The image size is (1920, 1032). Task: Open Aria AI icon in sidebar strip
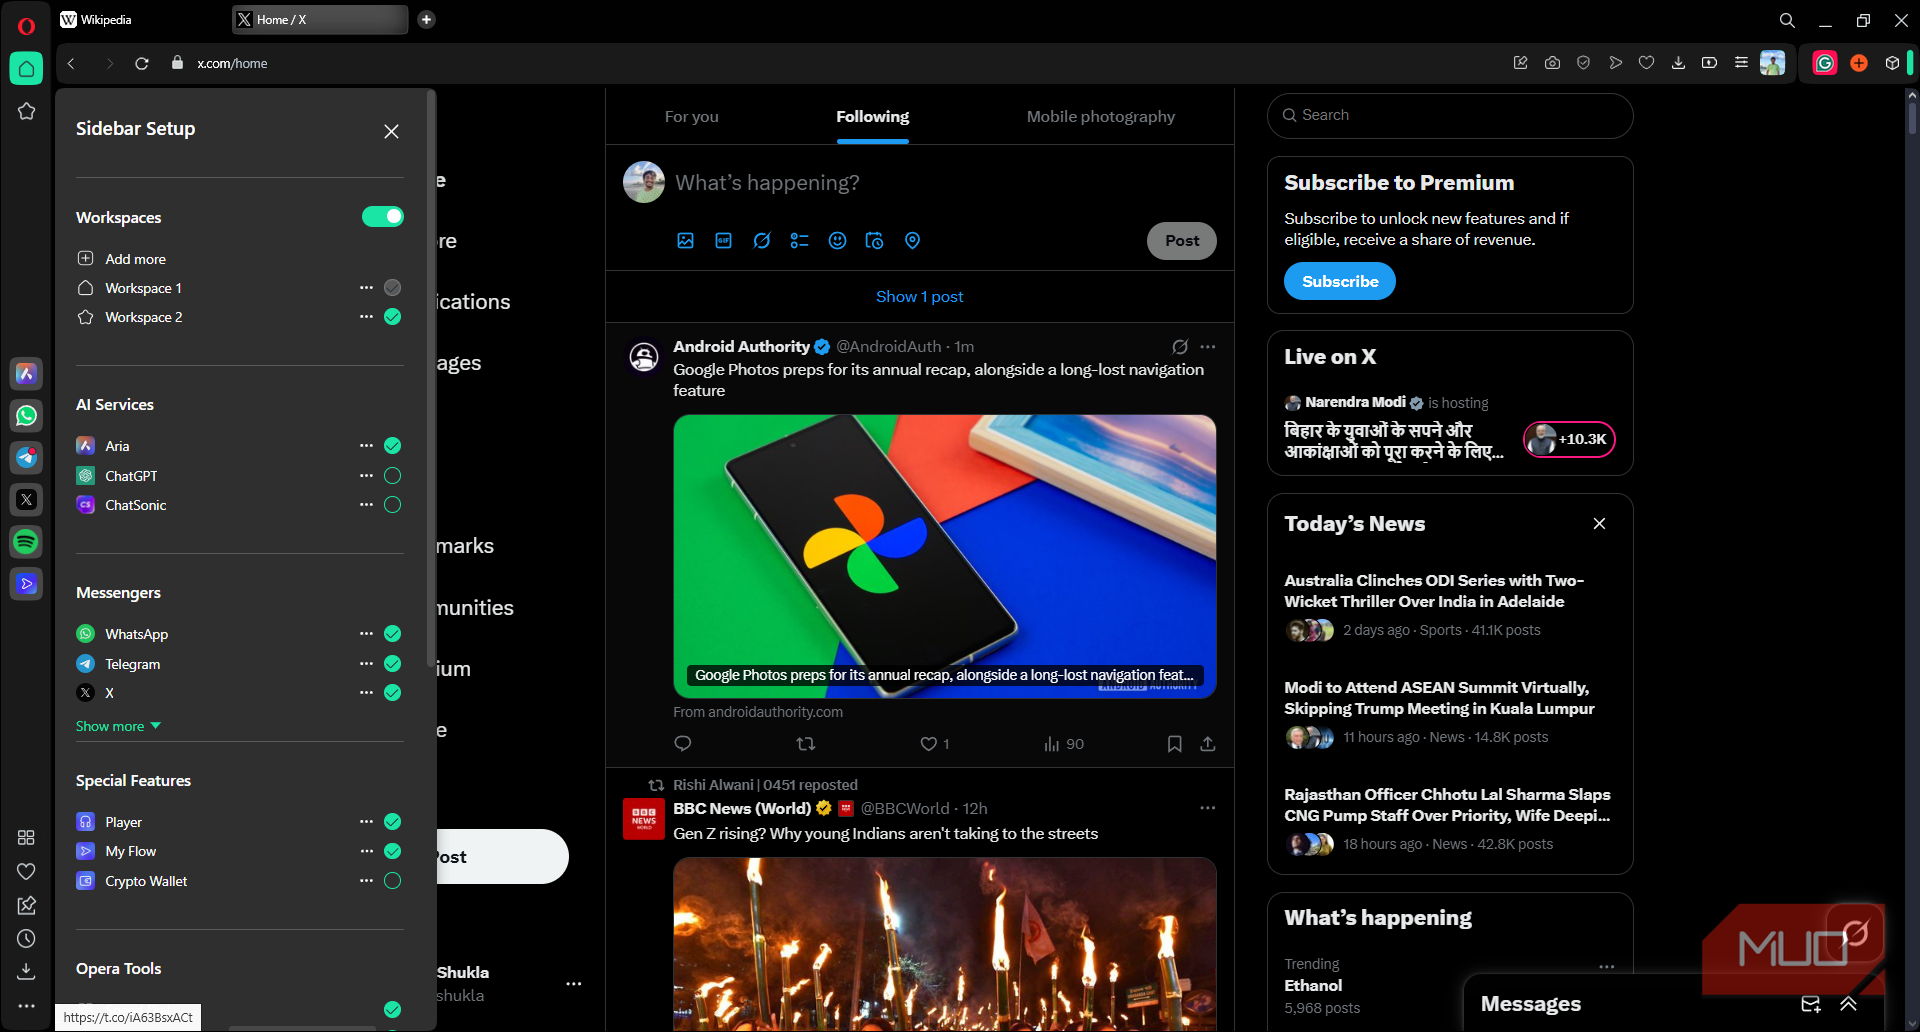click(x=26, y=373)
